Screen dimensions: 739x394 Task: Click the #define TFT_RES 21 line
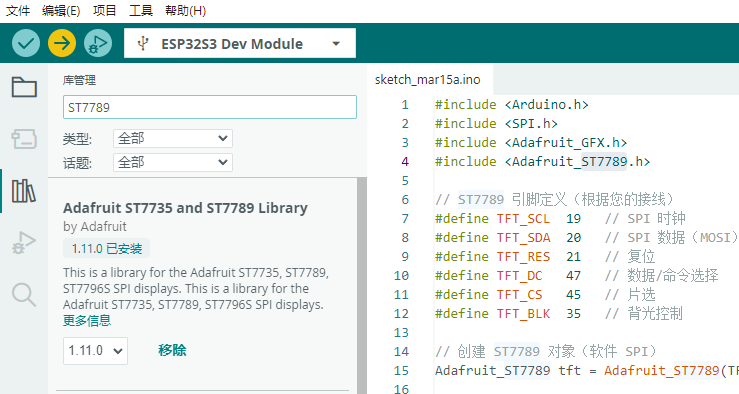pos(545,256)
